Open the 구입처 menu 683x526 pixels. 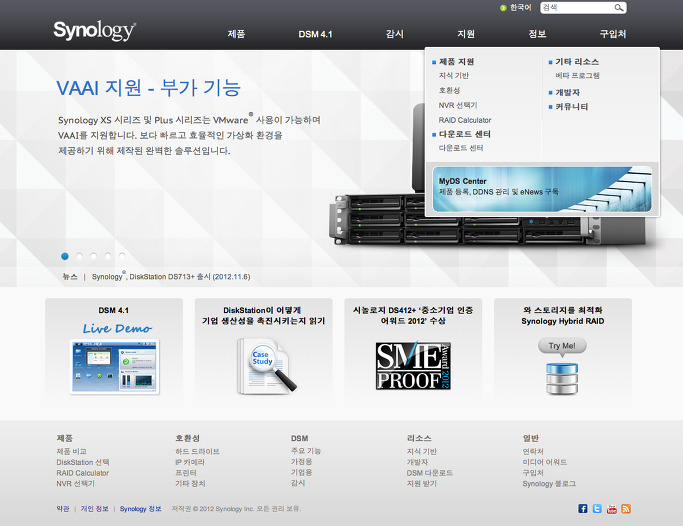tap(613, 34)
